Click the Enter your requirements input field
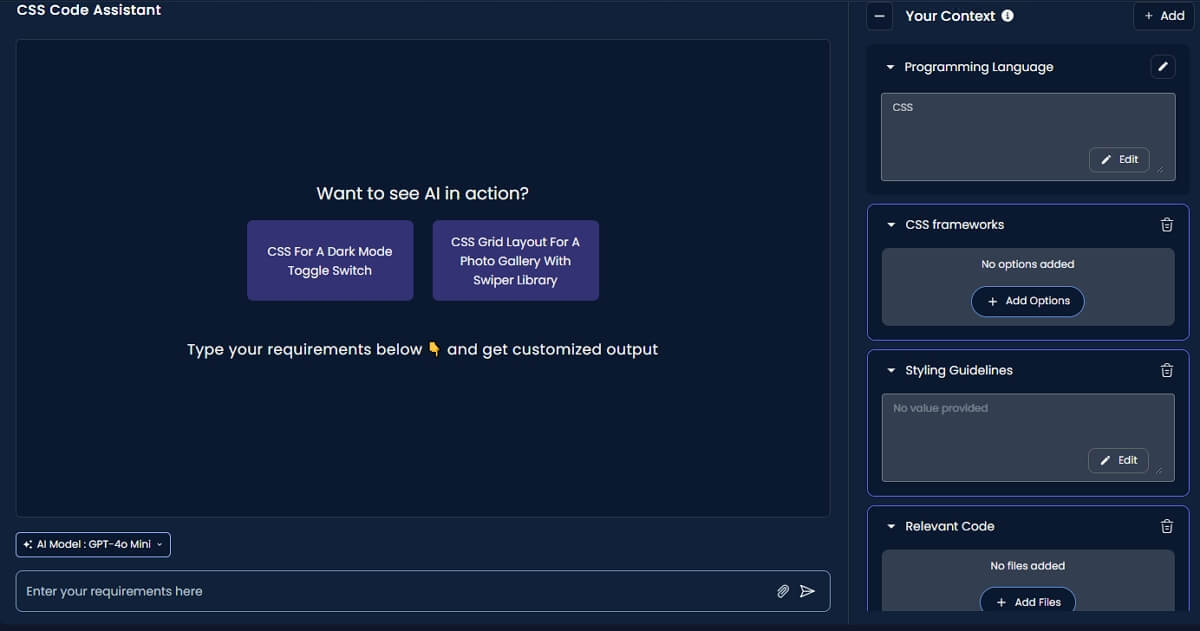The width and height of the screenshot is (1200, 631). [395, 591]
